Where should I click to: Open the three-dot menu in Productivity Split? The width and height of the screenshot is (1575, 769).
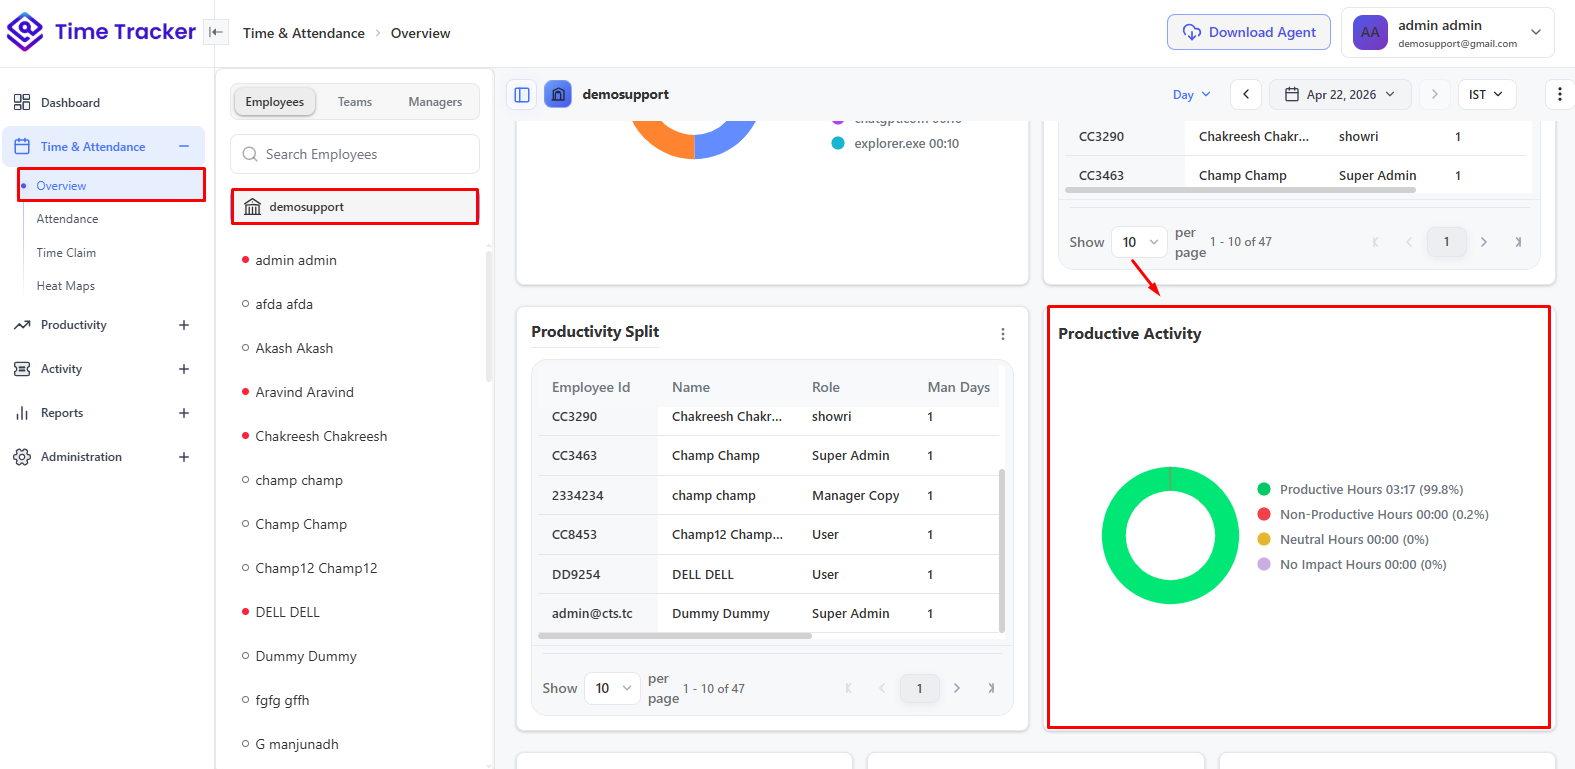click(x=1003, y=334)
